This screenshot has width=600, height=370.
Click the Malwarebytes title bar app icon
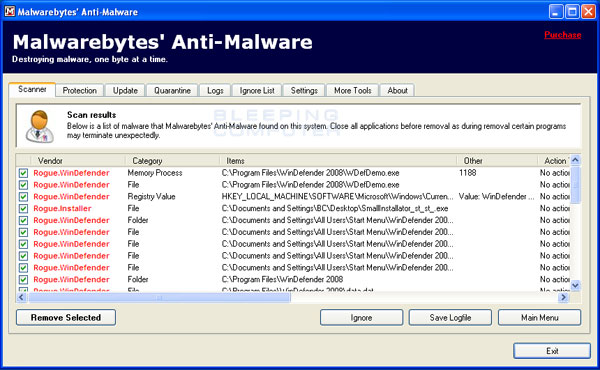coord(10,11)
